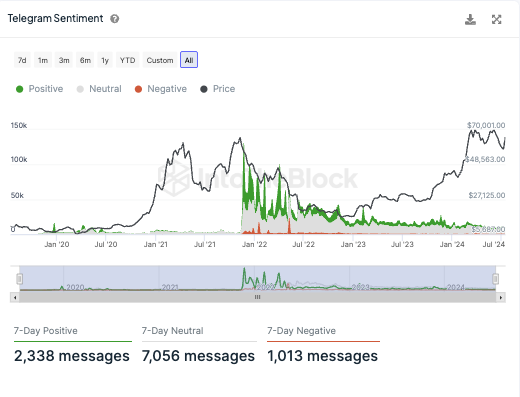The width and height of the screenshot is (520, 397).
Task: Click the navigator scrollbar center grip
Action: 257,297
